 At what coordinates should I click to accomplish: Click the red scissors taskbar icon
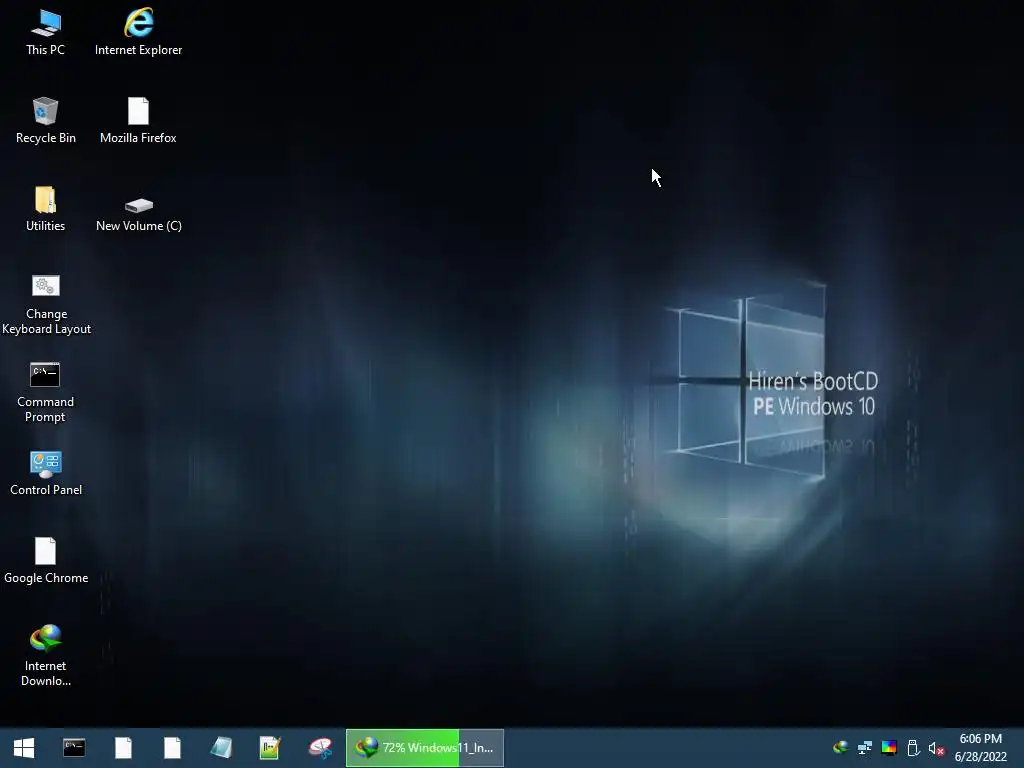coord(319,748)
